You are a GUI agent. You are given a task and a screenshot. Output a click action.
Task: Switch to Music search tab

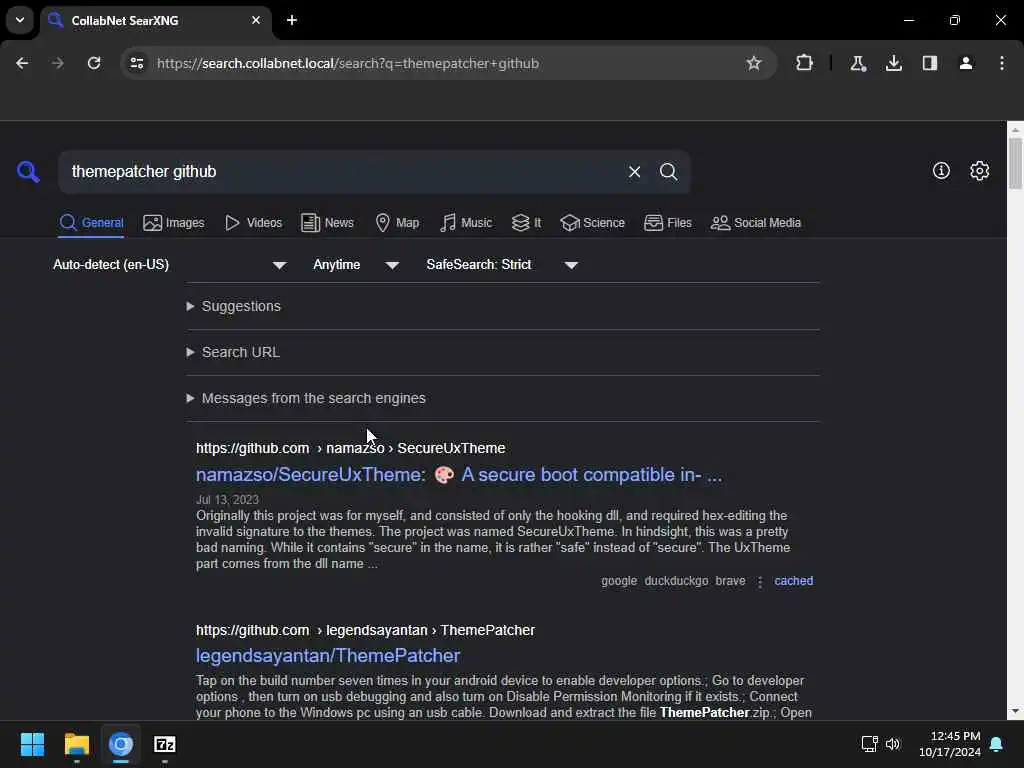(x=466, y=223)
